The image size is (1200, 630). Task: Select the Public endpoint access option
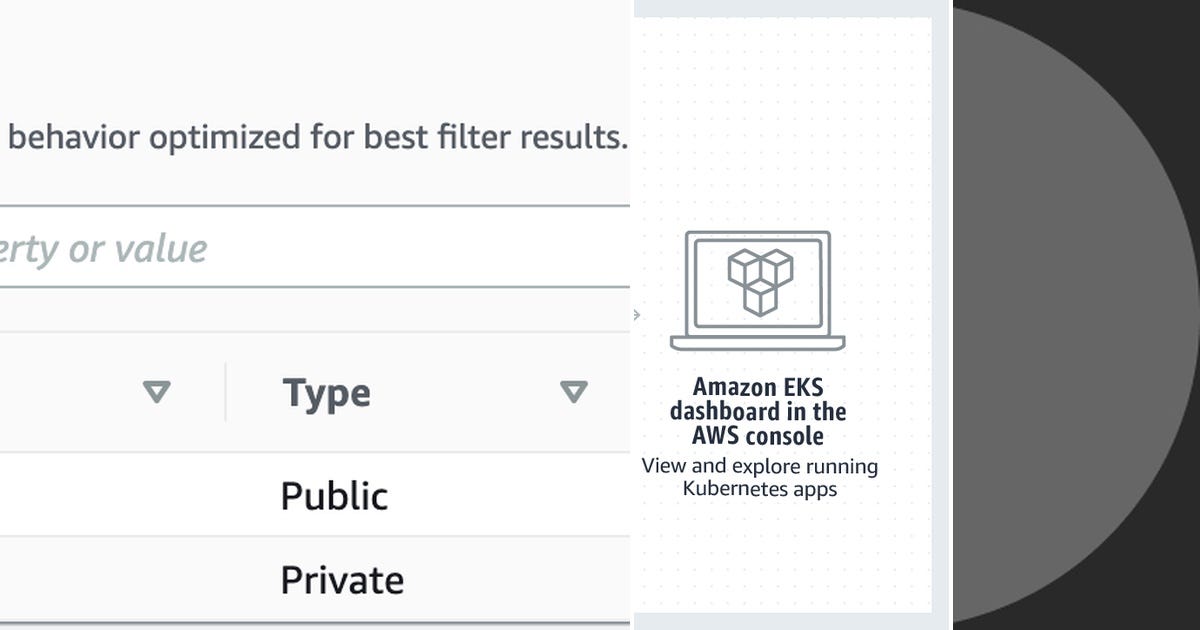click(333, 494)
